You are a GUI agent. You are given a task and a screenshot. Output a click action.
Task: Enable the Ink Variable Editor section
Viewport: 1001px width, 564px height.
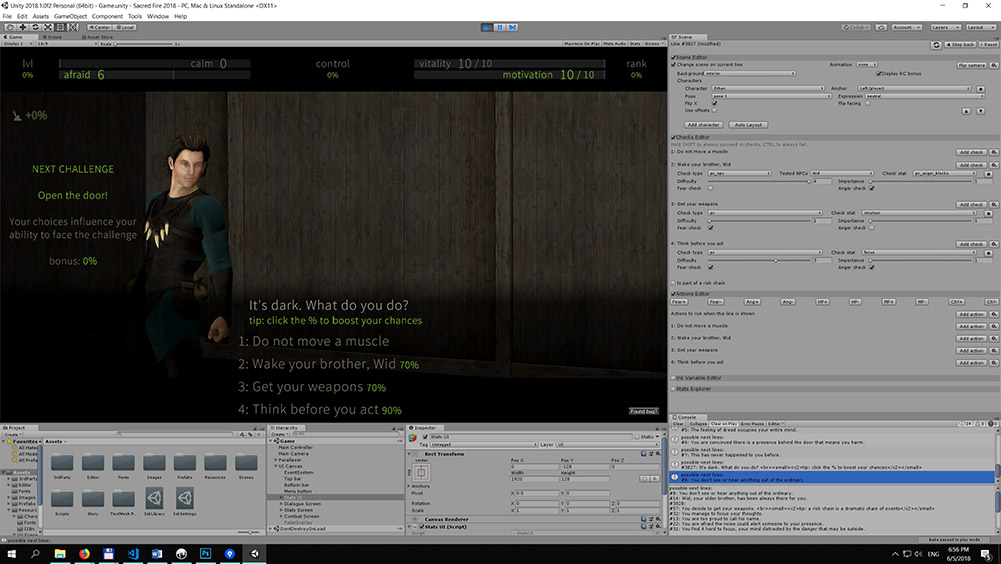point(673,378)
